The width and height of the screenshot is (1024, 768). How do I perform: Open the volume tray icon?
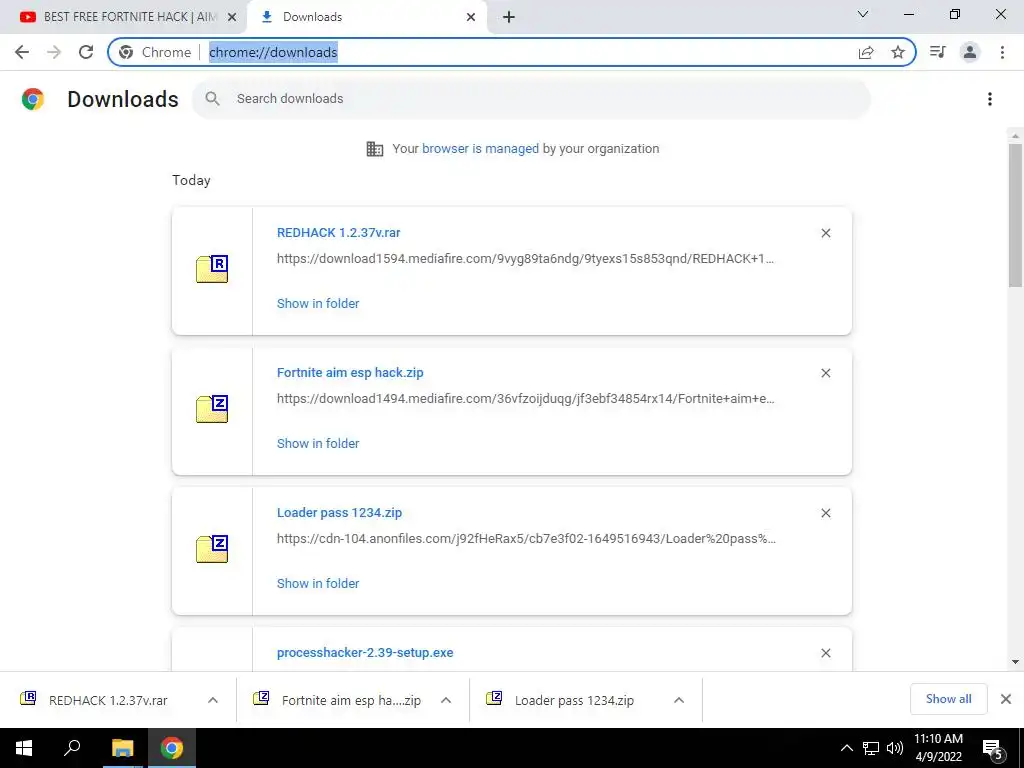tap(895, 748)
